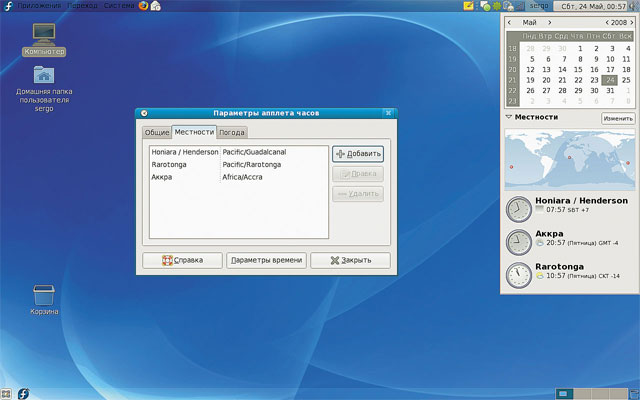Image resolution: width=640 pixels, height=400 pixels.
Task: Open the home folder of sergo
Action: click(x=44, y=89)
